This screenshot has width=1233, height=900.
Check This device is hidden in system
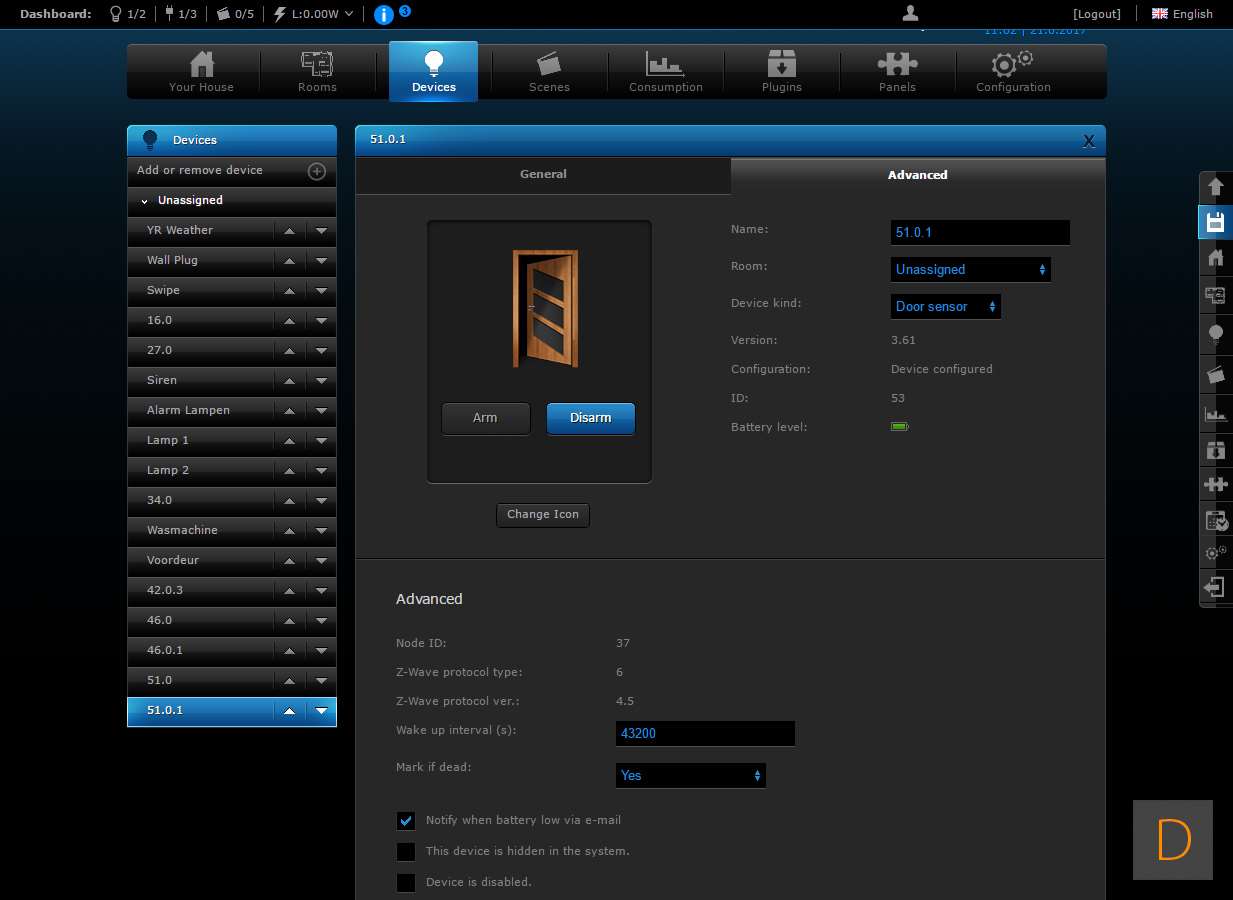pos(406,852)
